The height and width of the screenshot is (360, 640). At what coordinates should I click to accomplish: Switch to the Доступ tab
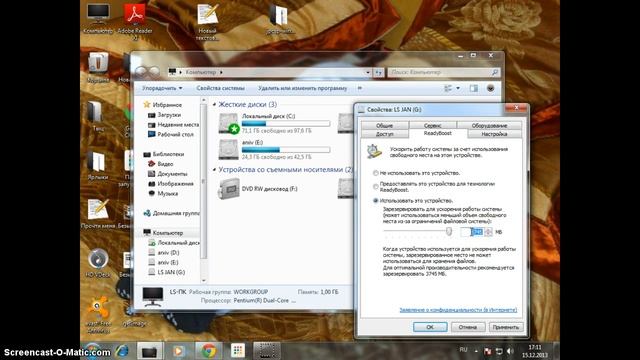click(384, 134)
